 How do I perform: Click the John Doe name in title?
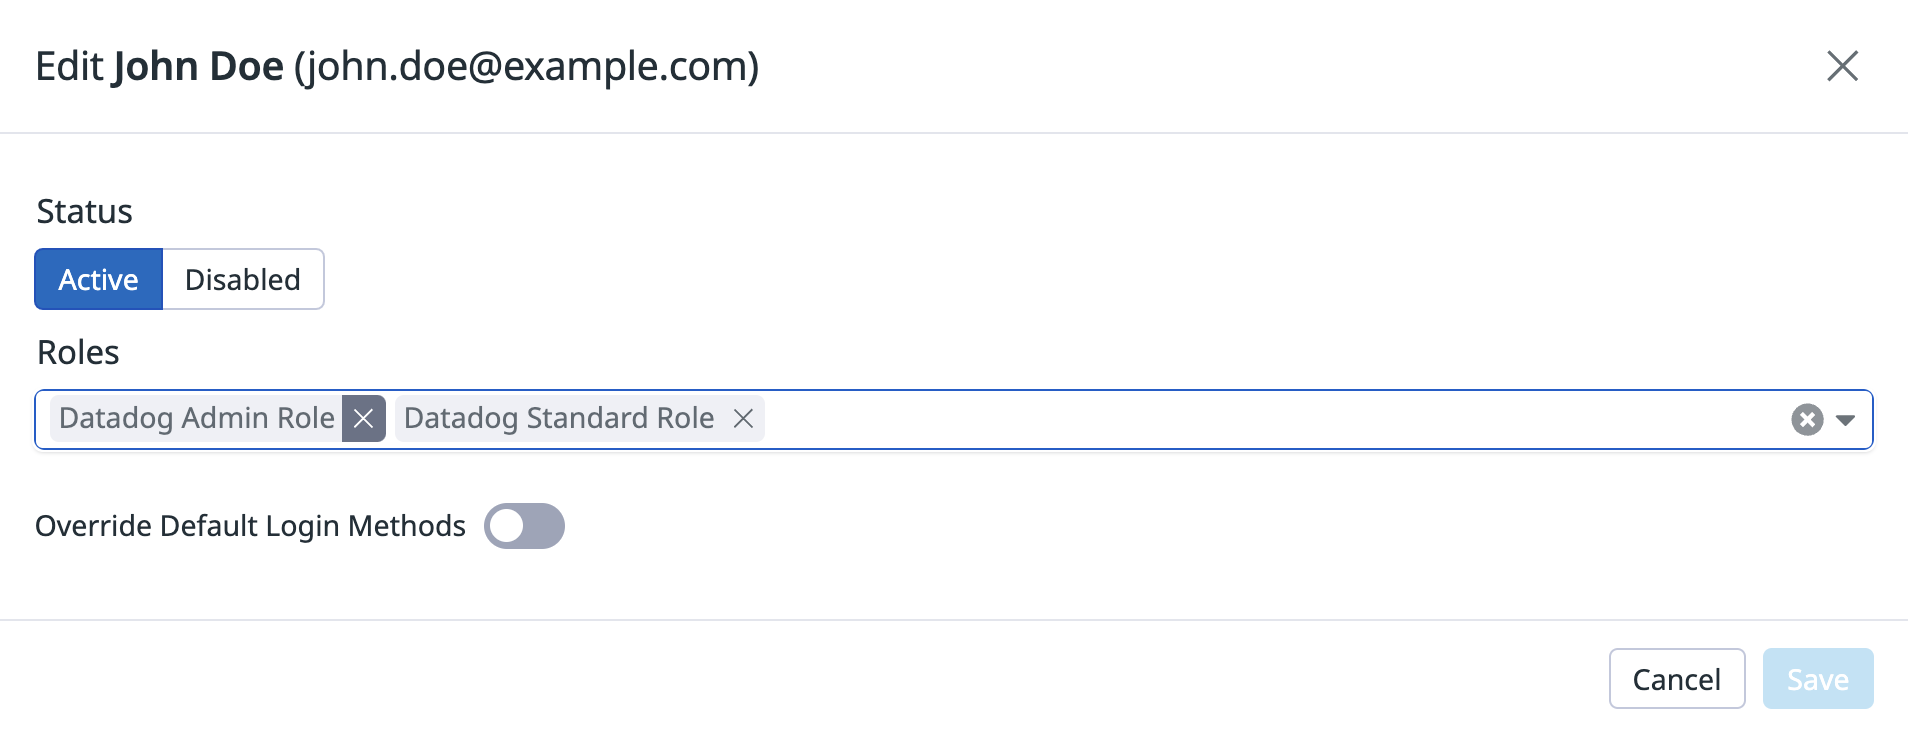coord(198,66)
